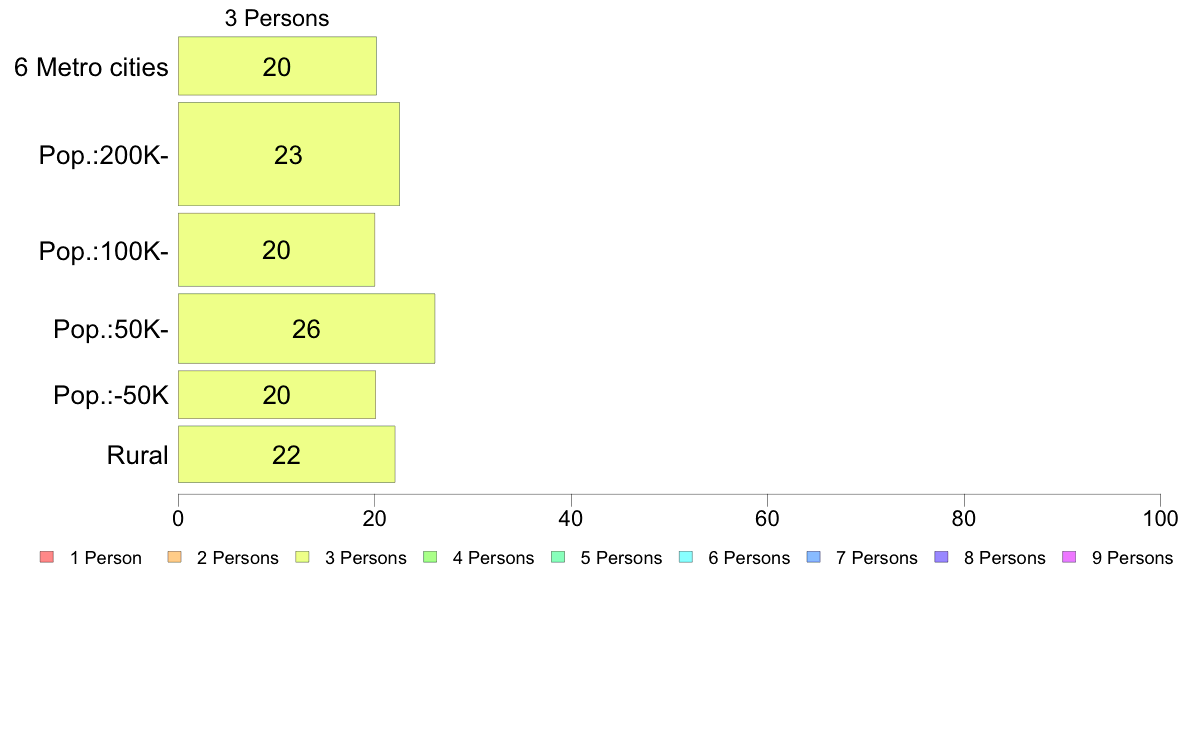Image resolution: width=1188 pixels, height=736 pixels.
Task: Click the purple 8 Persons legend swatch
Action: coord(942,557)
